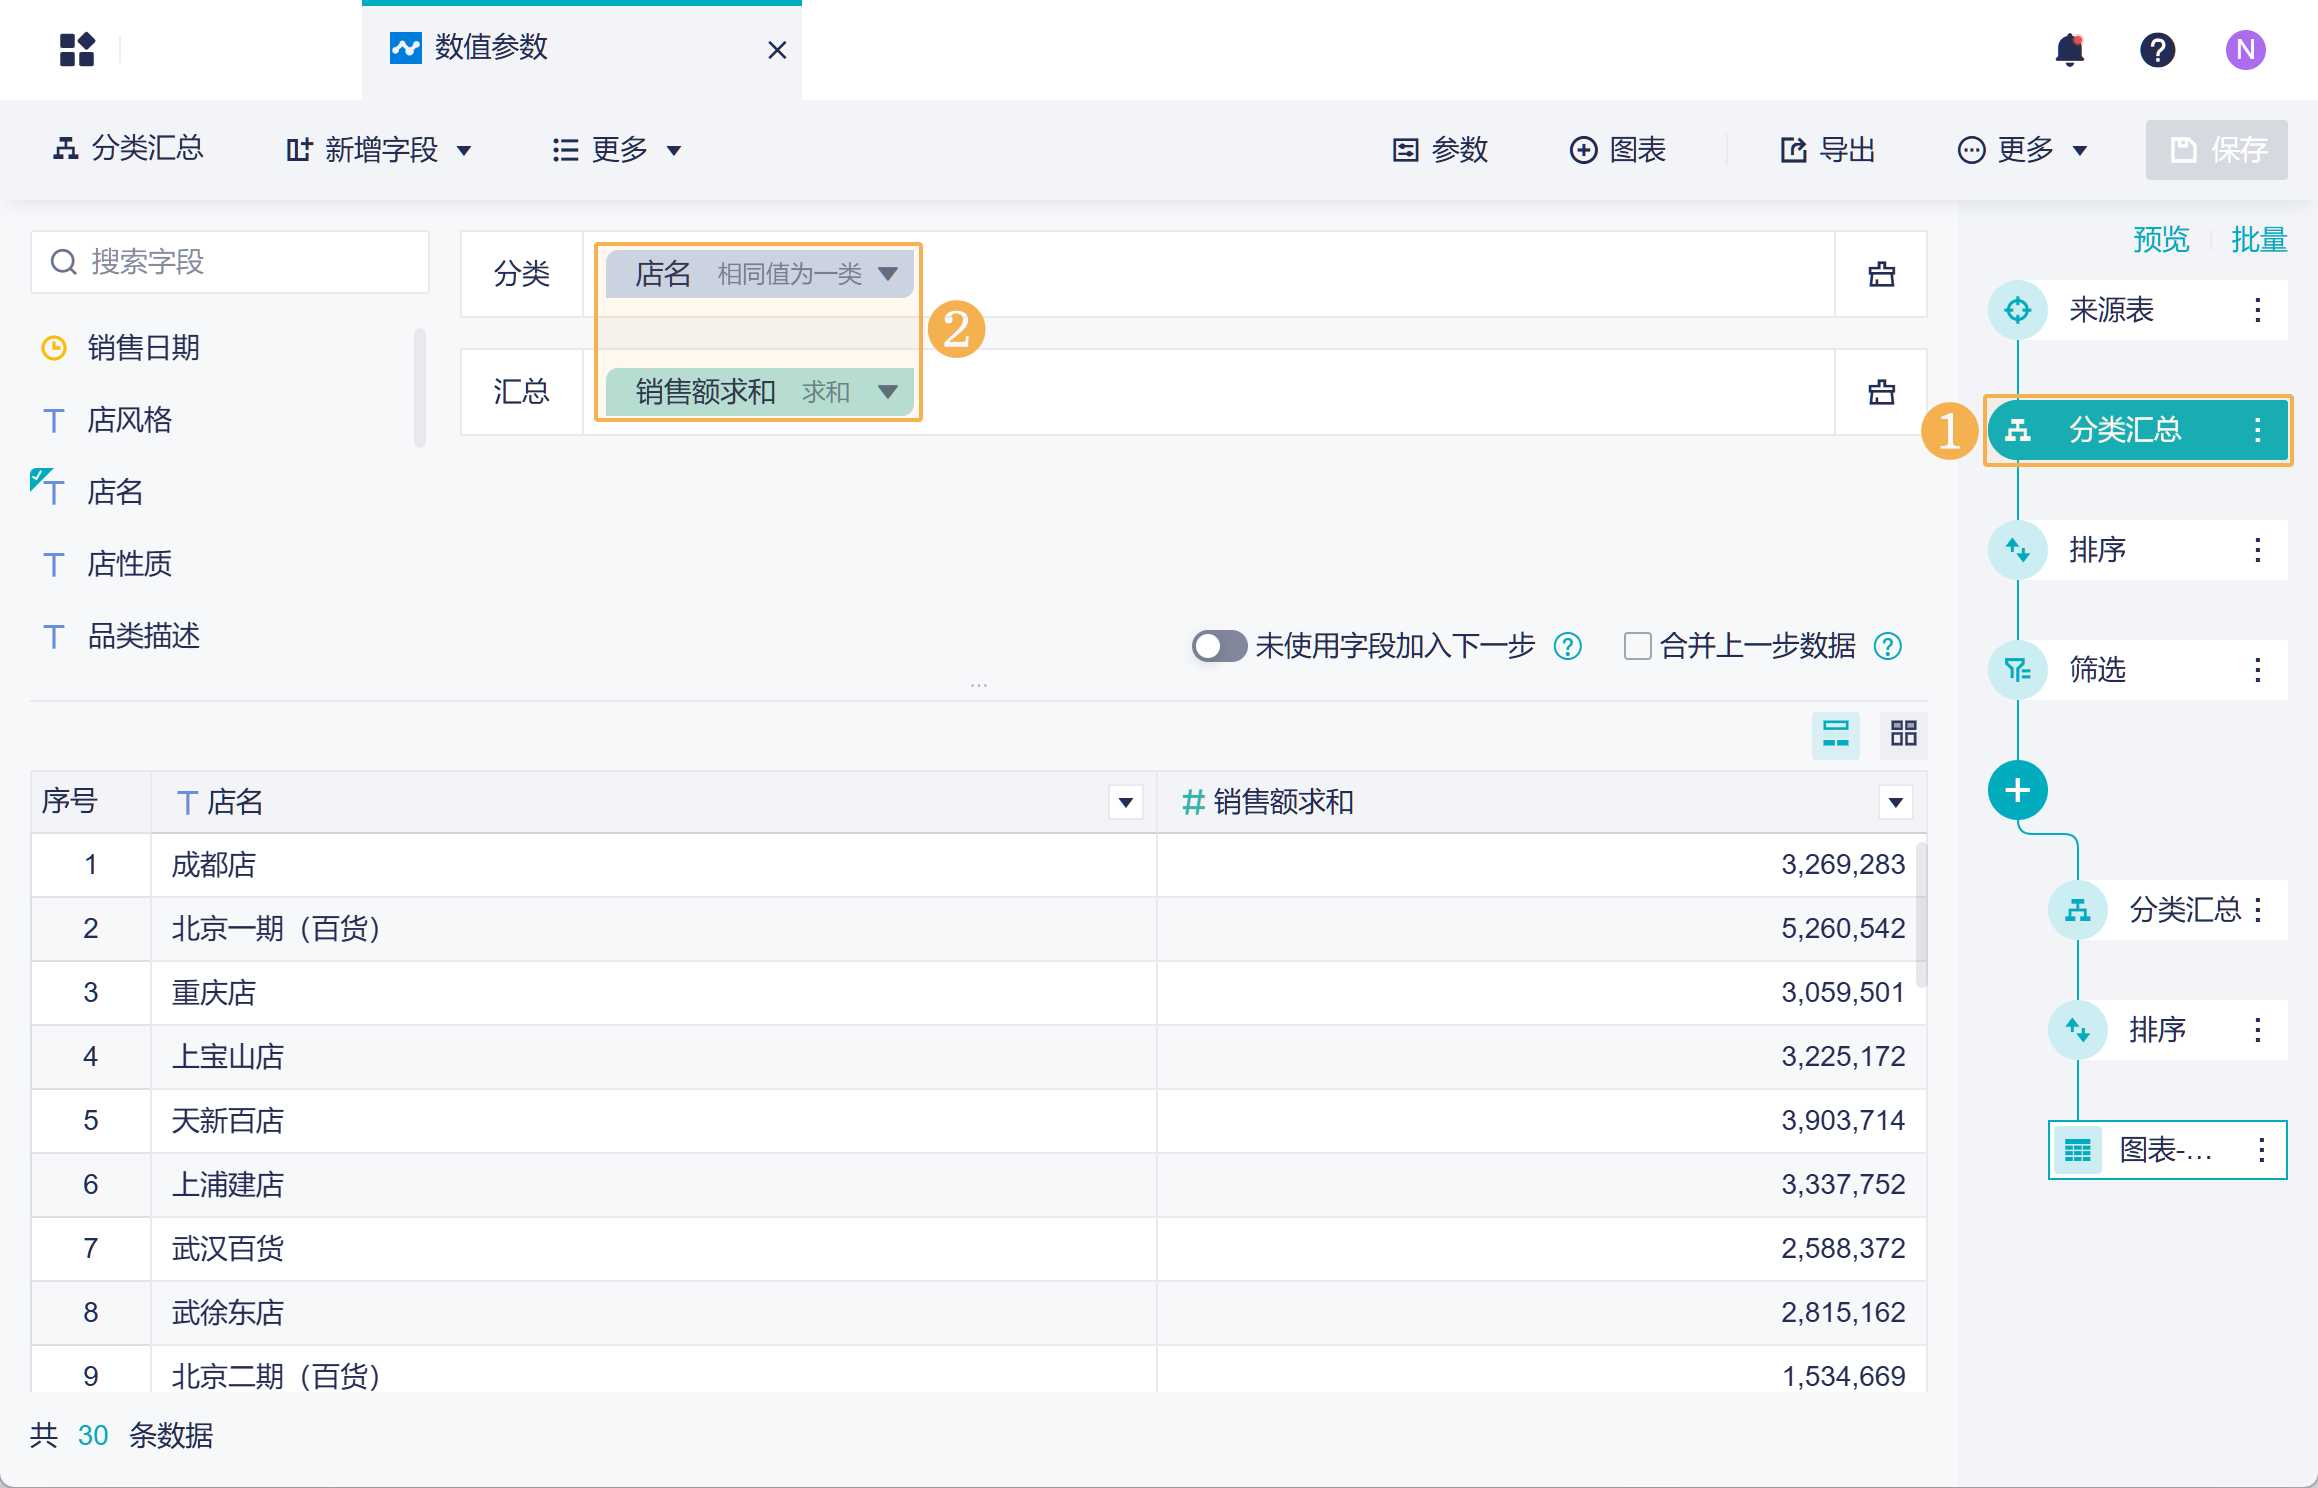2318x1488 pixels.
Task: Clear the 分类 row with its clear icon
Action: point(1881,274)
